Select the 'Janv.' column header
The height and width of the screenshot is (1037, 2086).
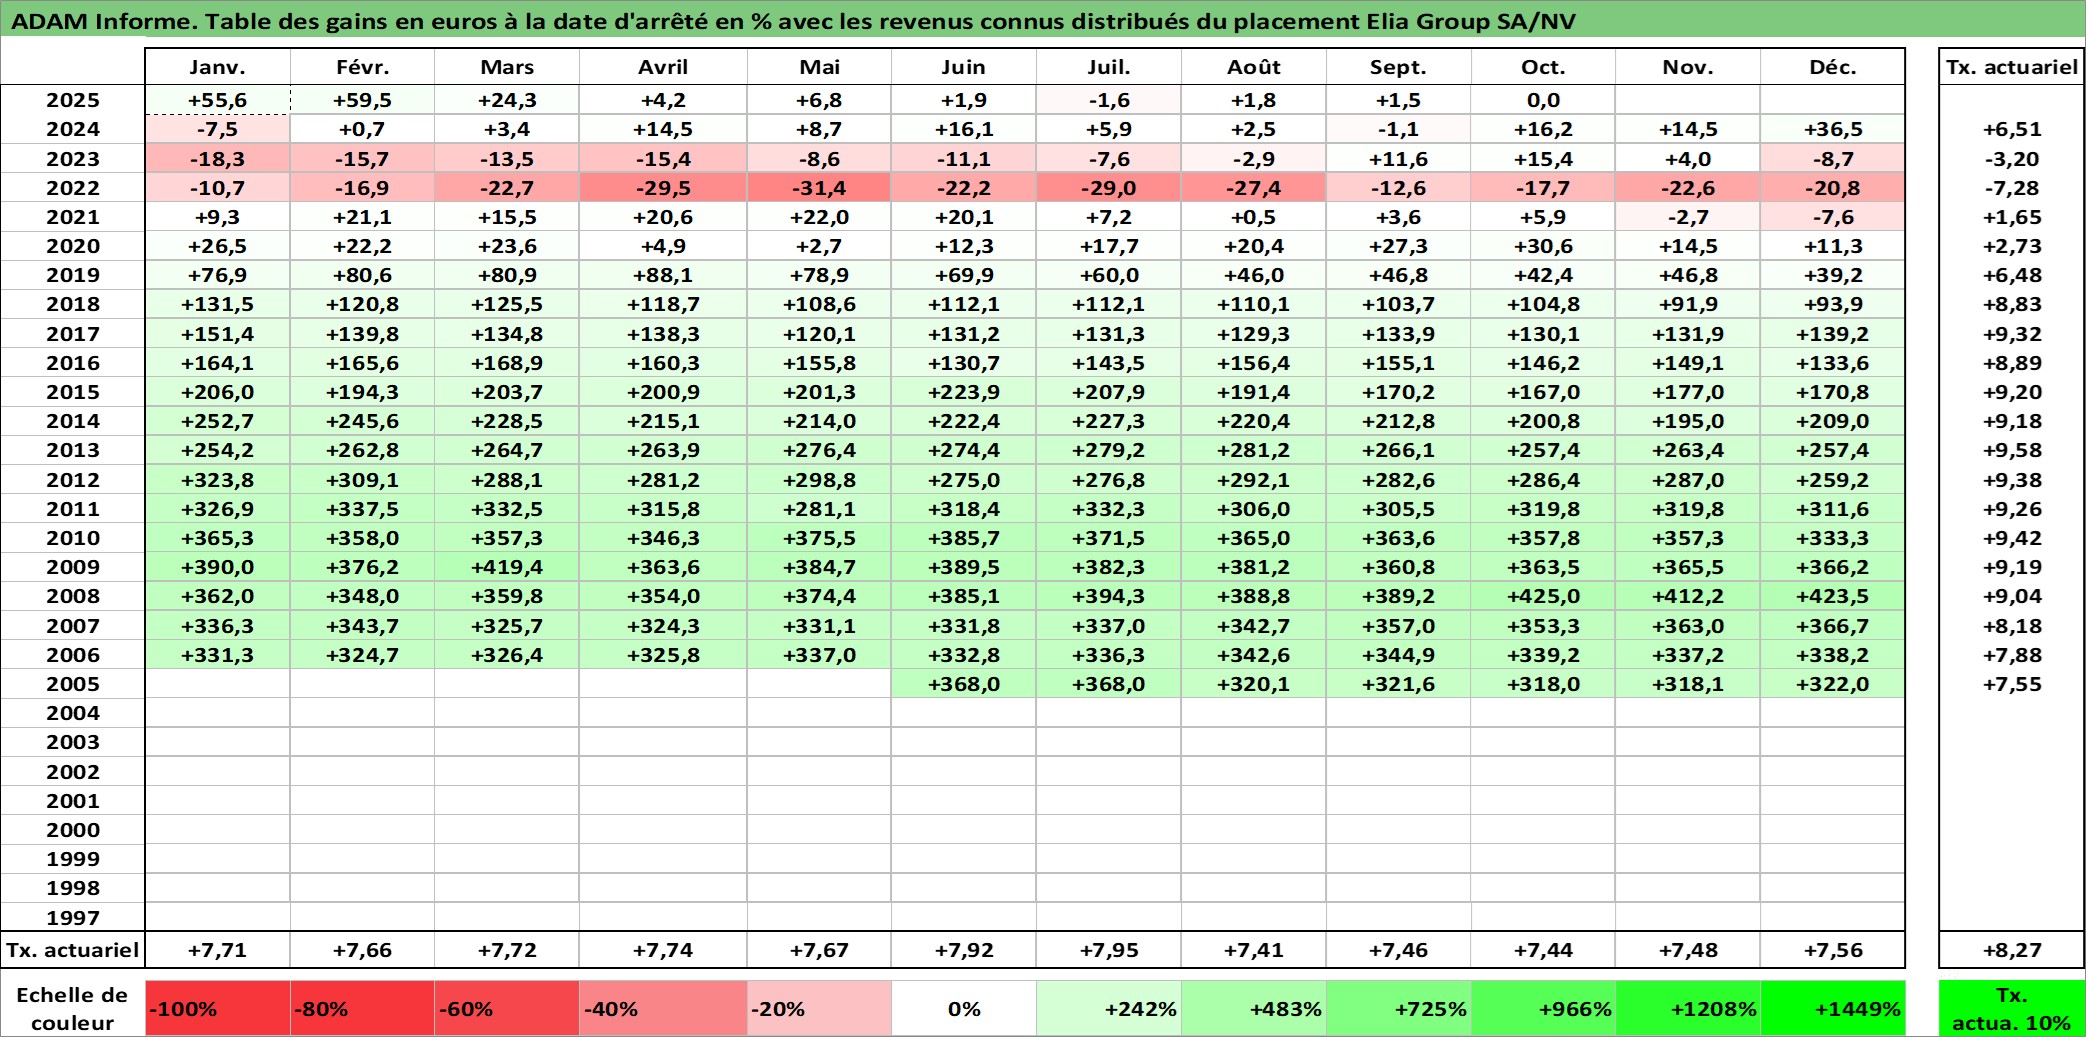pos(218,67)
